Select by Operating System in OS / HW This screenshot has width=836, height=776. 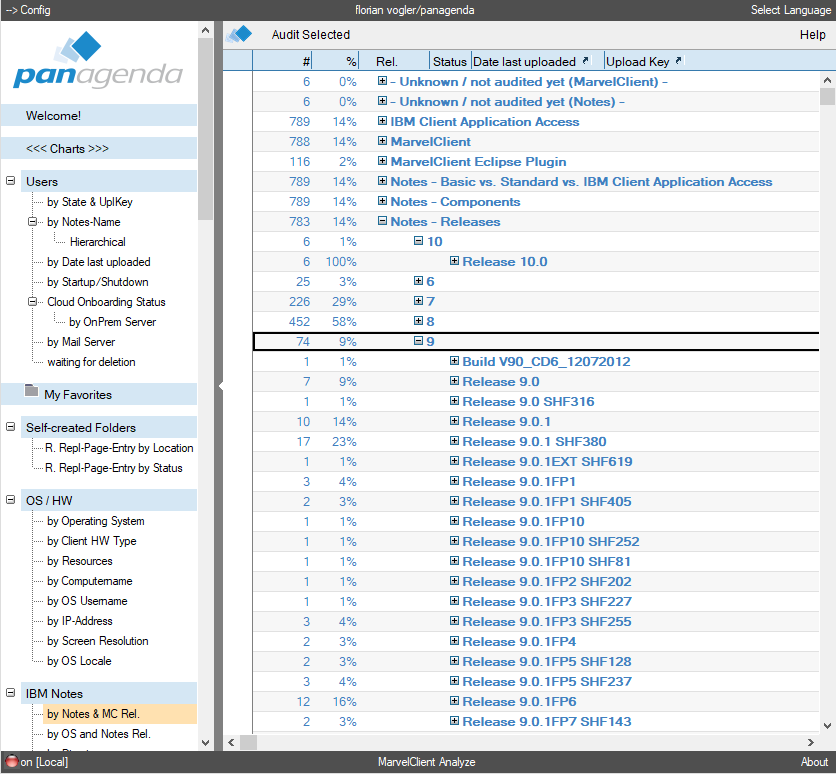pos(95,521)
